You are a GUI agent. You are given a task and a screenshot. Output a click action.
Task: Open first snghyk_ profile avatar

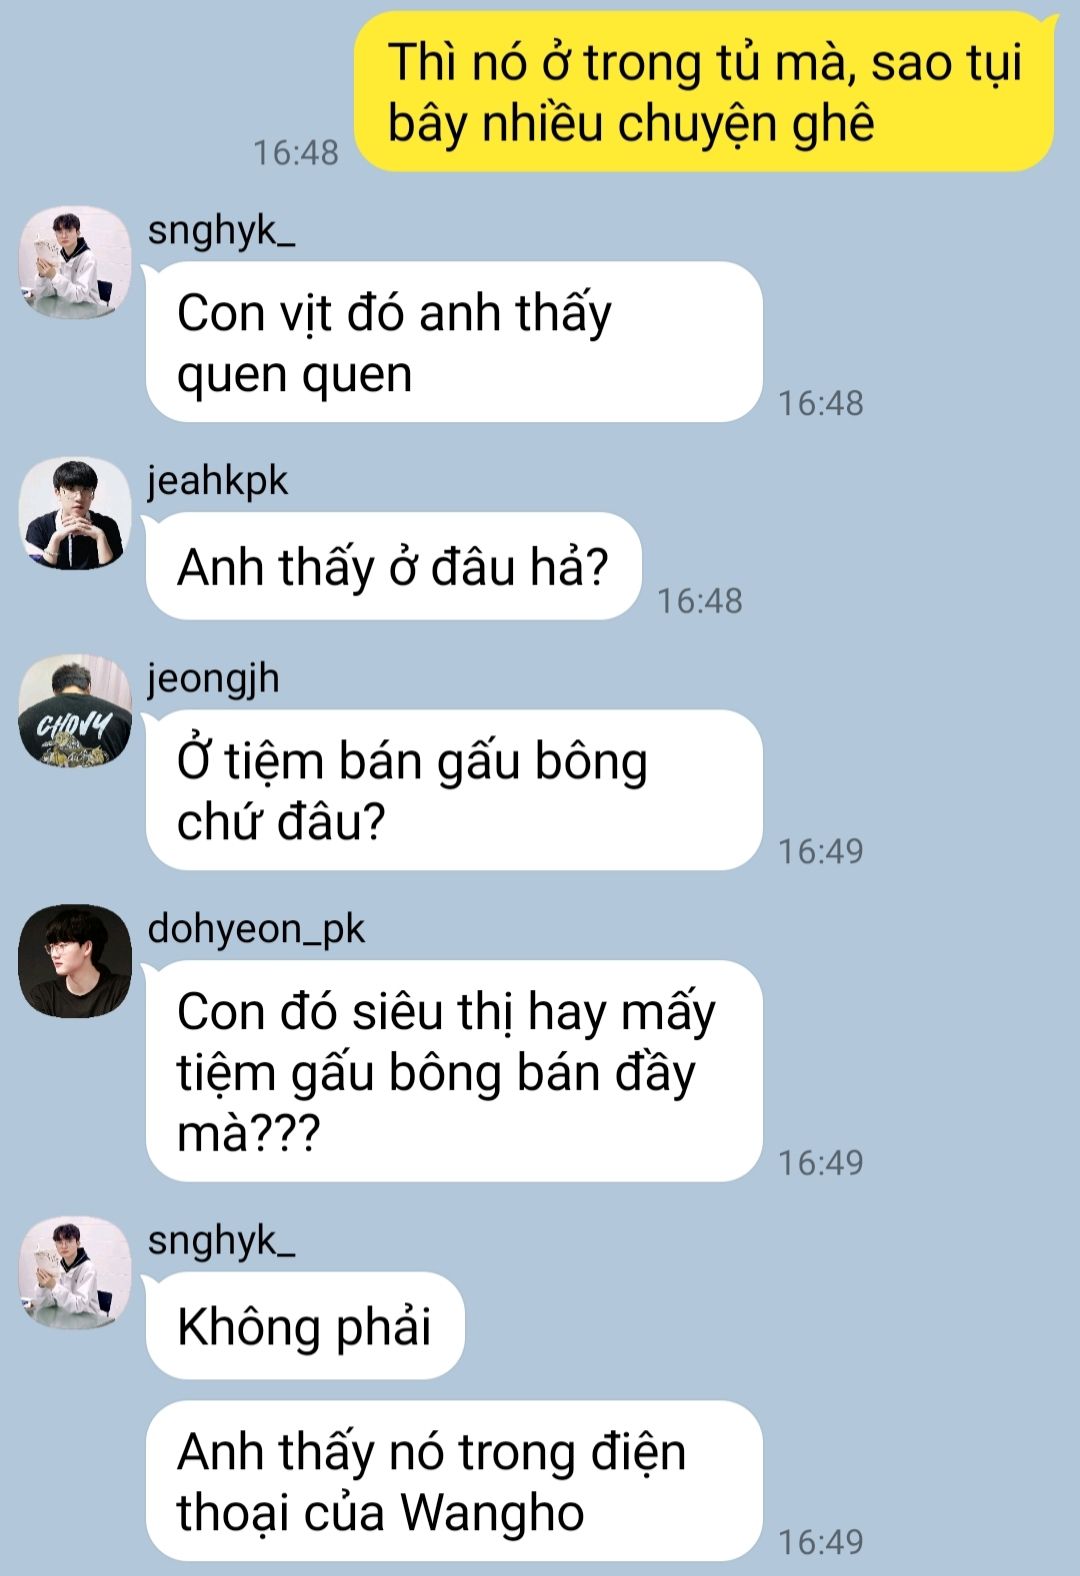tap(75, 263)
